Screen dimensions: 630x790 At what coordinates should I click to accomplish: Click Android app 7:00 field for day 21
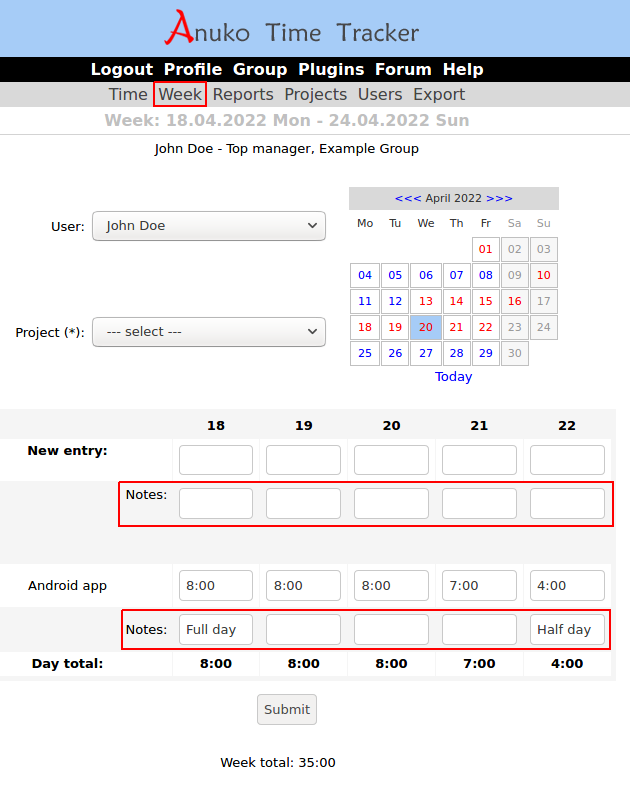pos(479,585)
